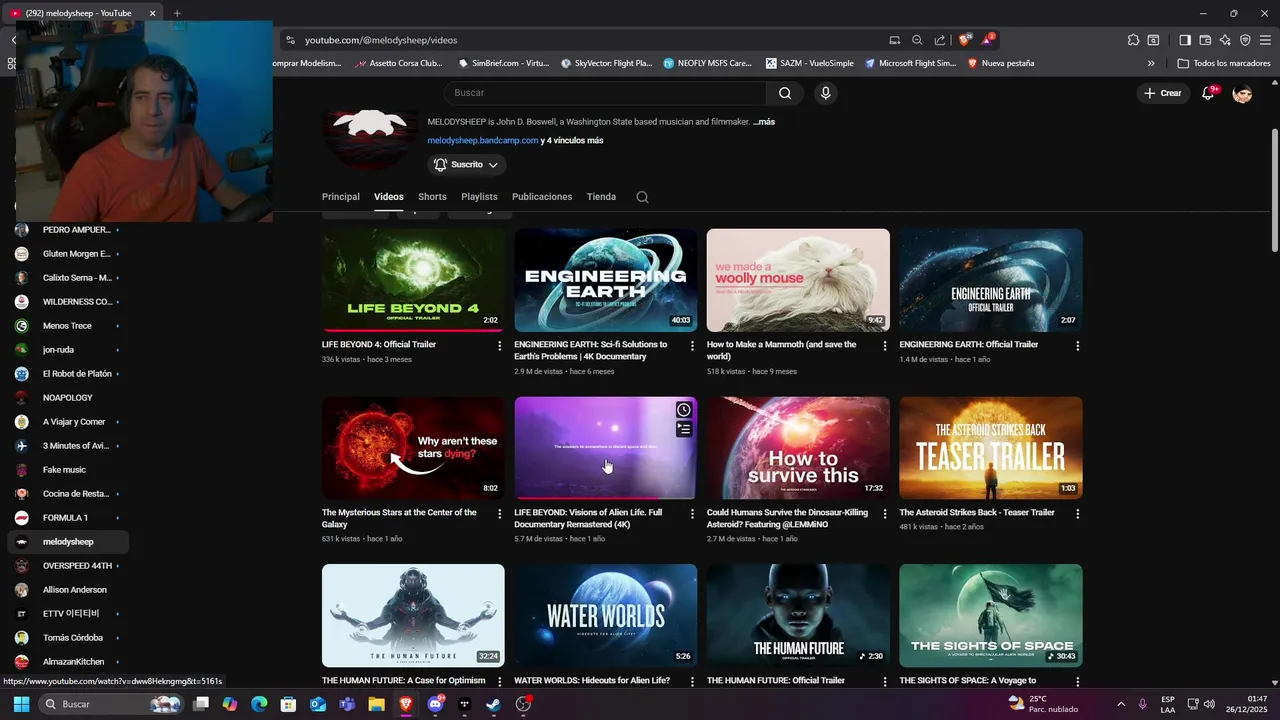Screen dimensions: 1280x720
Task: Open options for ENGINEERING EARTH: Official Trailer
Action: 1077,346
